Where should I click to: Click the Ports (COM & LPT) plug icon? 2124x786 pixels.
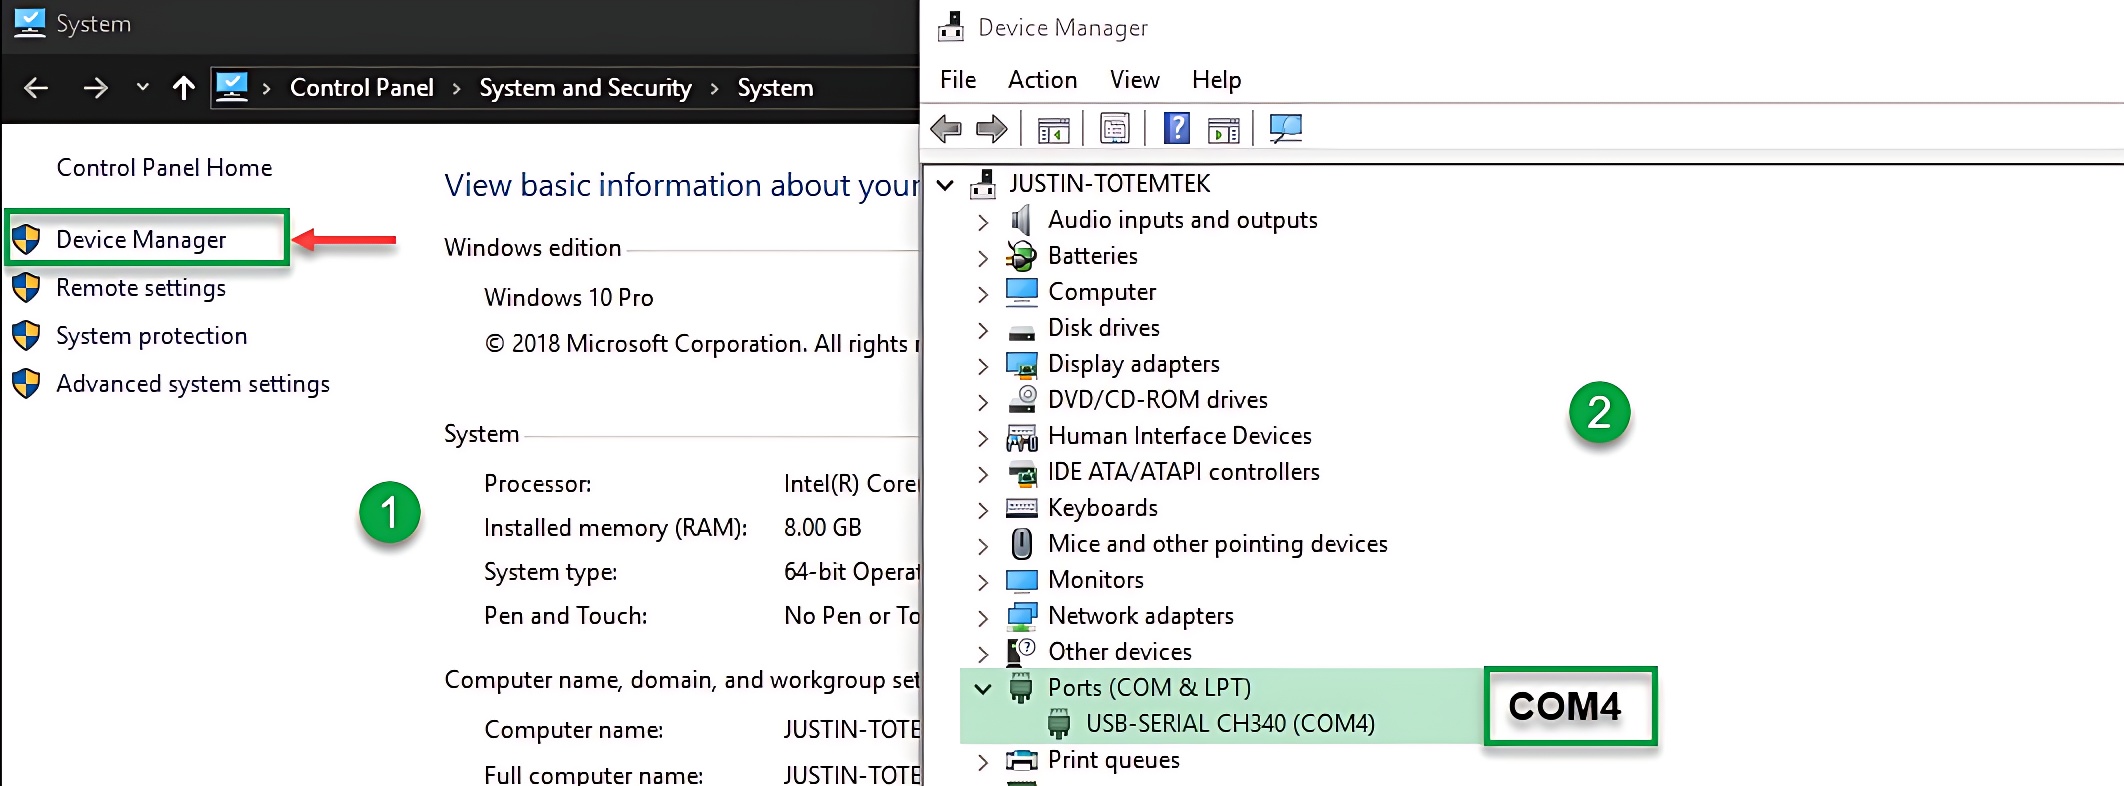point(1021,688)
